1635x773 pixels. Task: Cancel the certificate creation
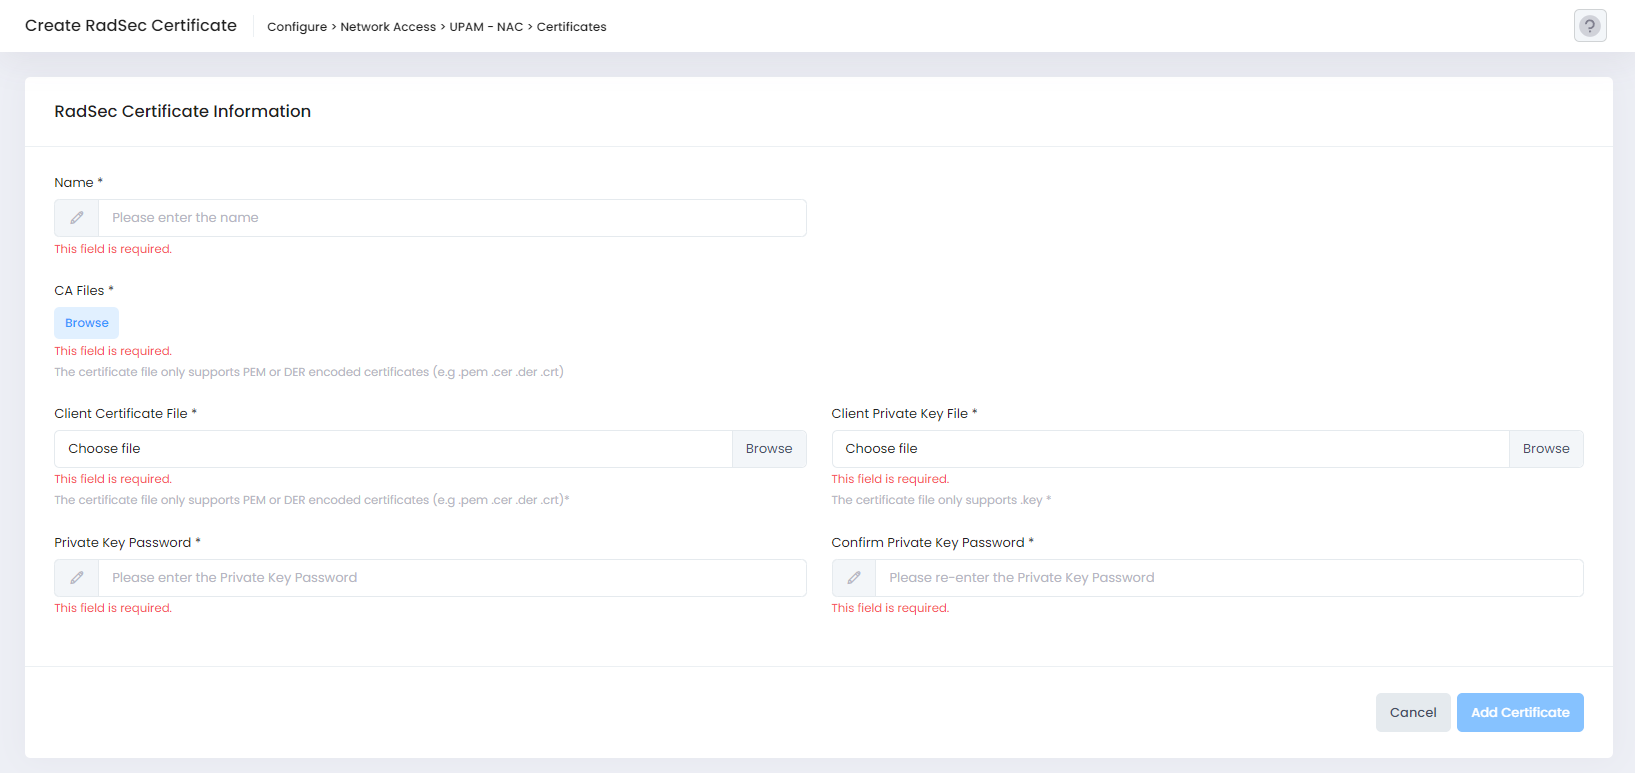1412,712
